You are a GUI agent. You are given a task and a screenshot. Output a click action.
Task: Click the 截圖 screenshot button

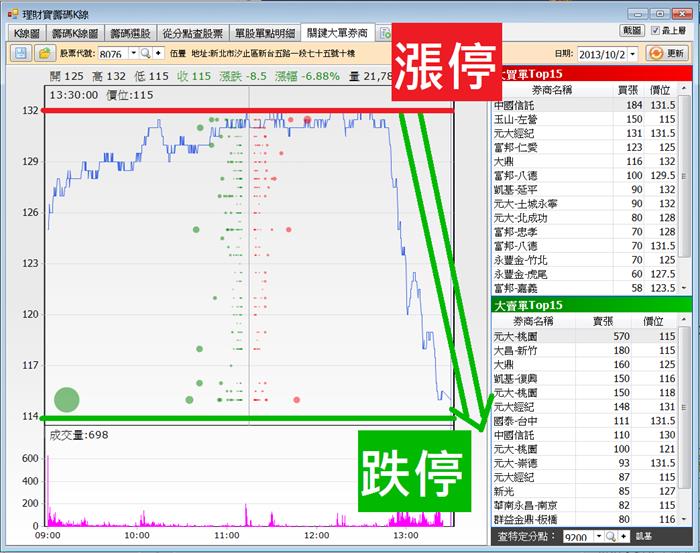(x=632, y=30)
